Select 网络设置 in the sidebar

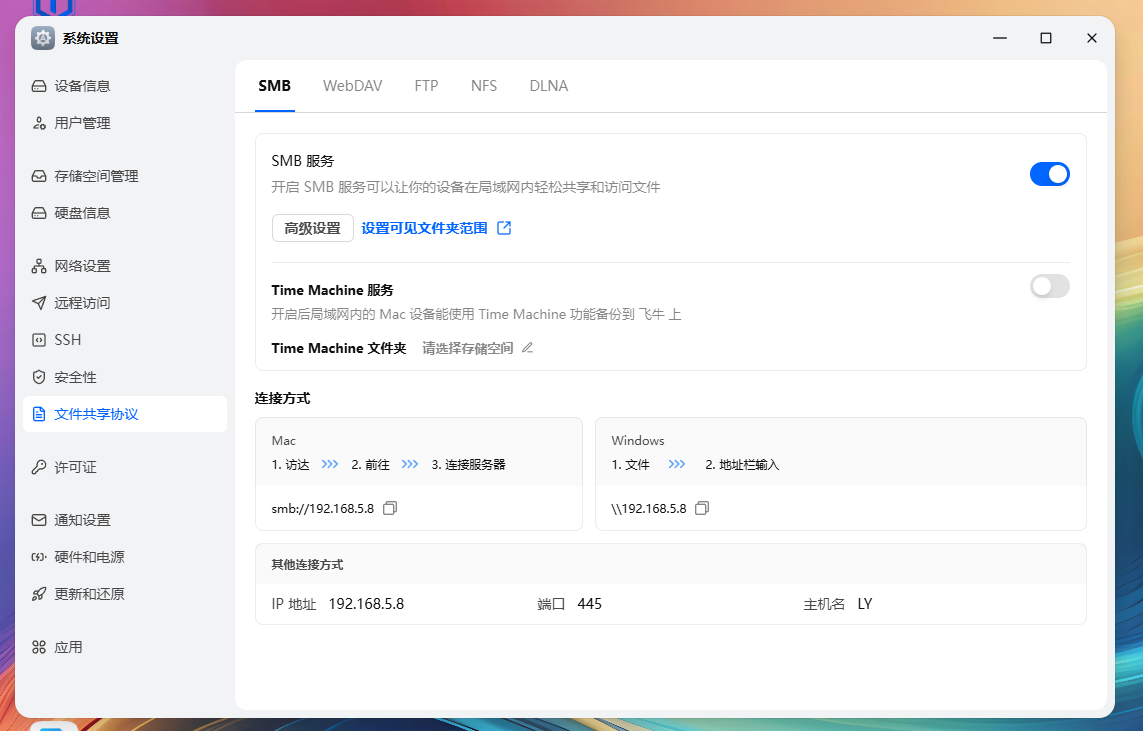[x=82, y=266]
